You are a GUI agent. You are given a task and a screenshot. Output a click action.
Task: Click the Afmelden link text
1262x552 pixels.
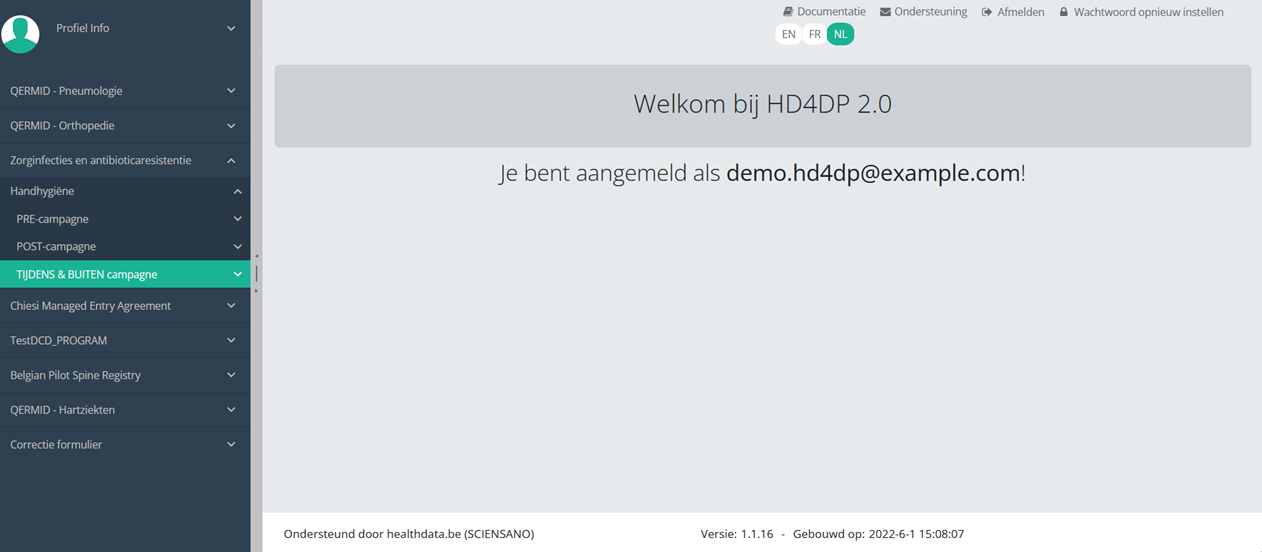click(x=1020, y=12)
